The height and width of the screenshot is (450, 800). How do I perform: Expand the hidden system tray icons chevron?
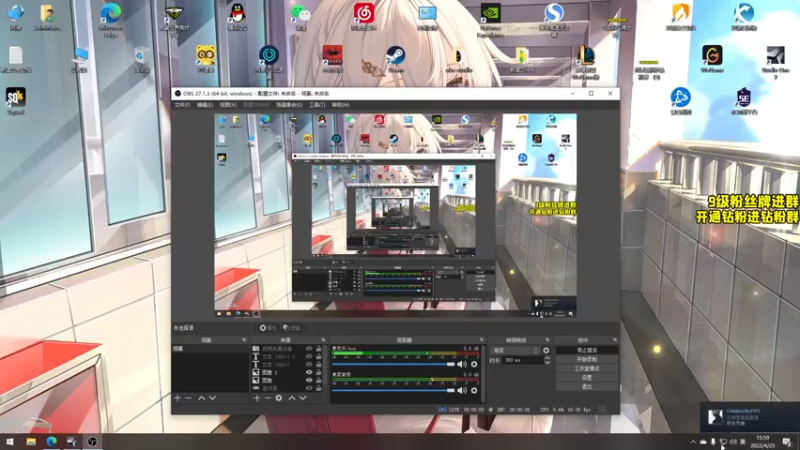coord(693,442)
